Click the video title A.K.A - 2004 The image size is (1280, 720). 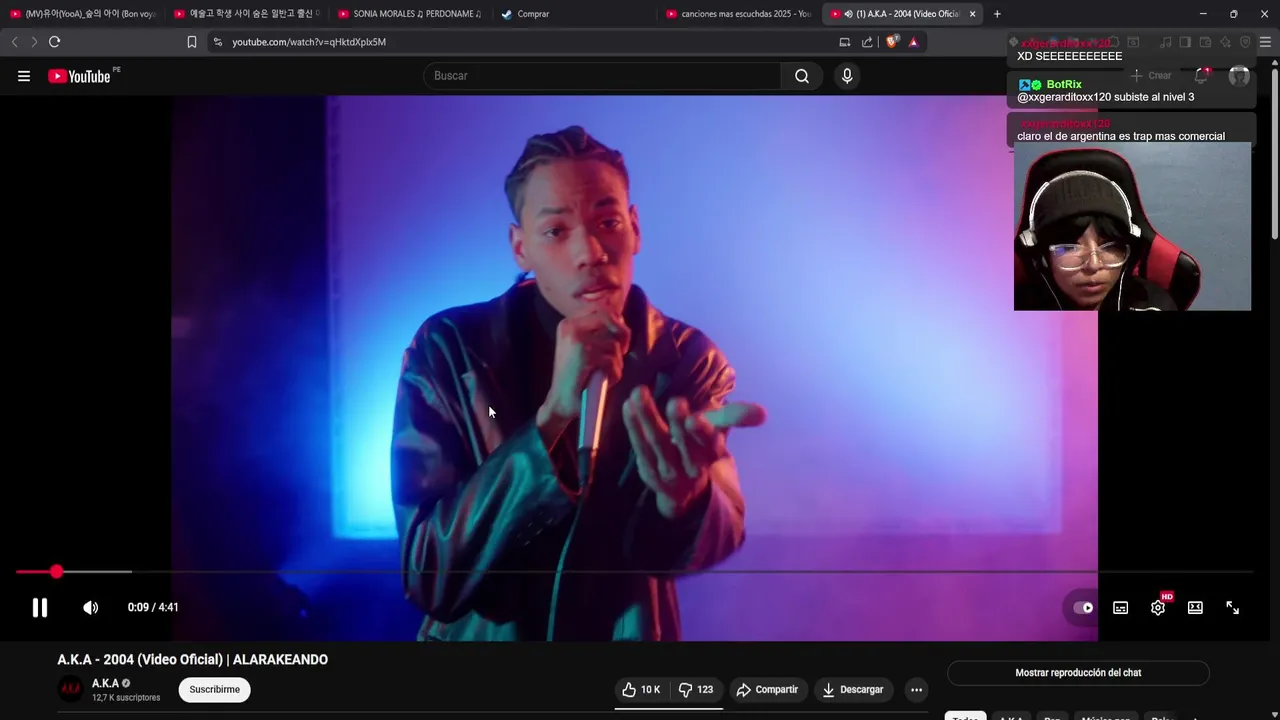click(x=193, y=660)
